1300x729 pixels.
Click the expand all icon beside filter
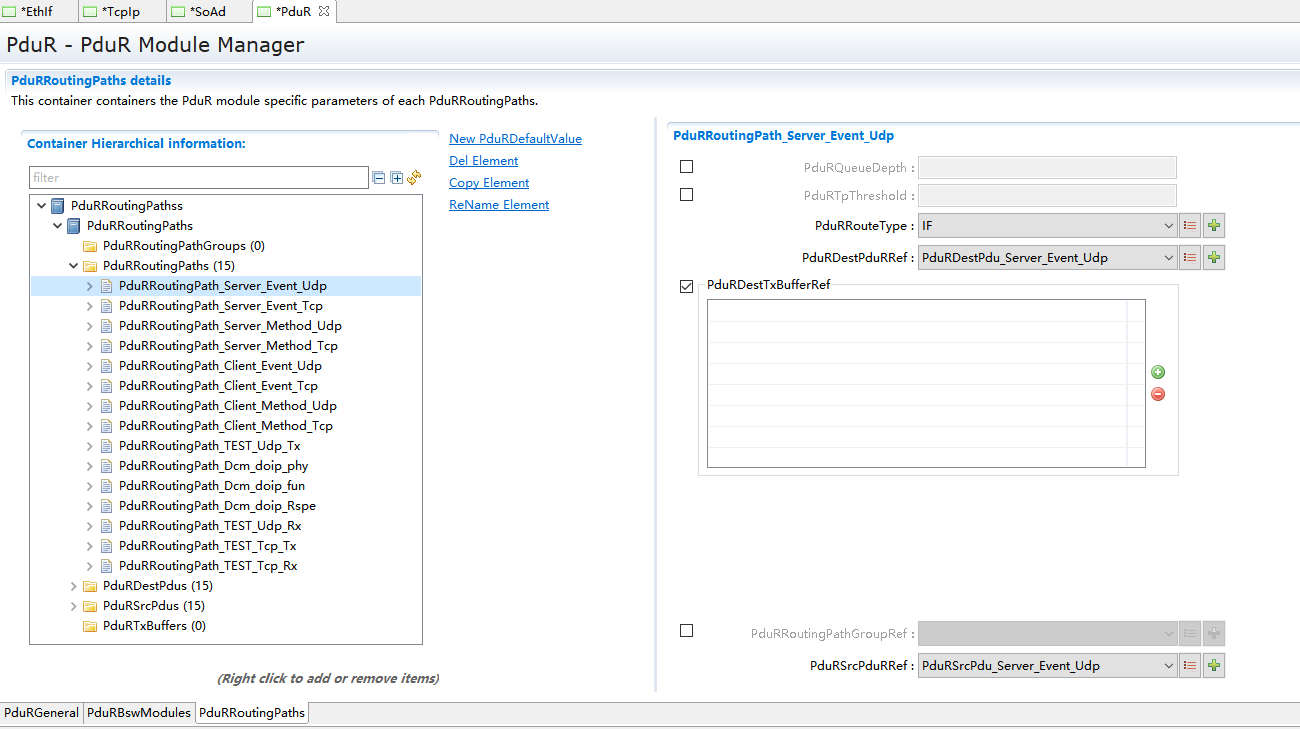397,178
